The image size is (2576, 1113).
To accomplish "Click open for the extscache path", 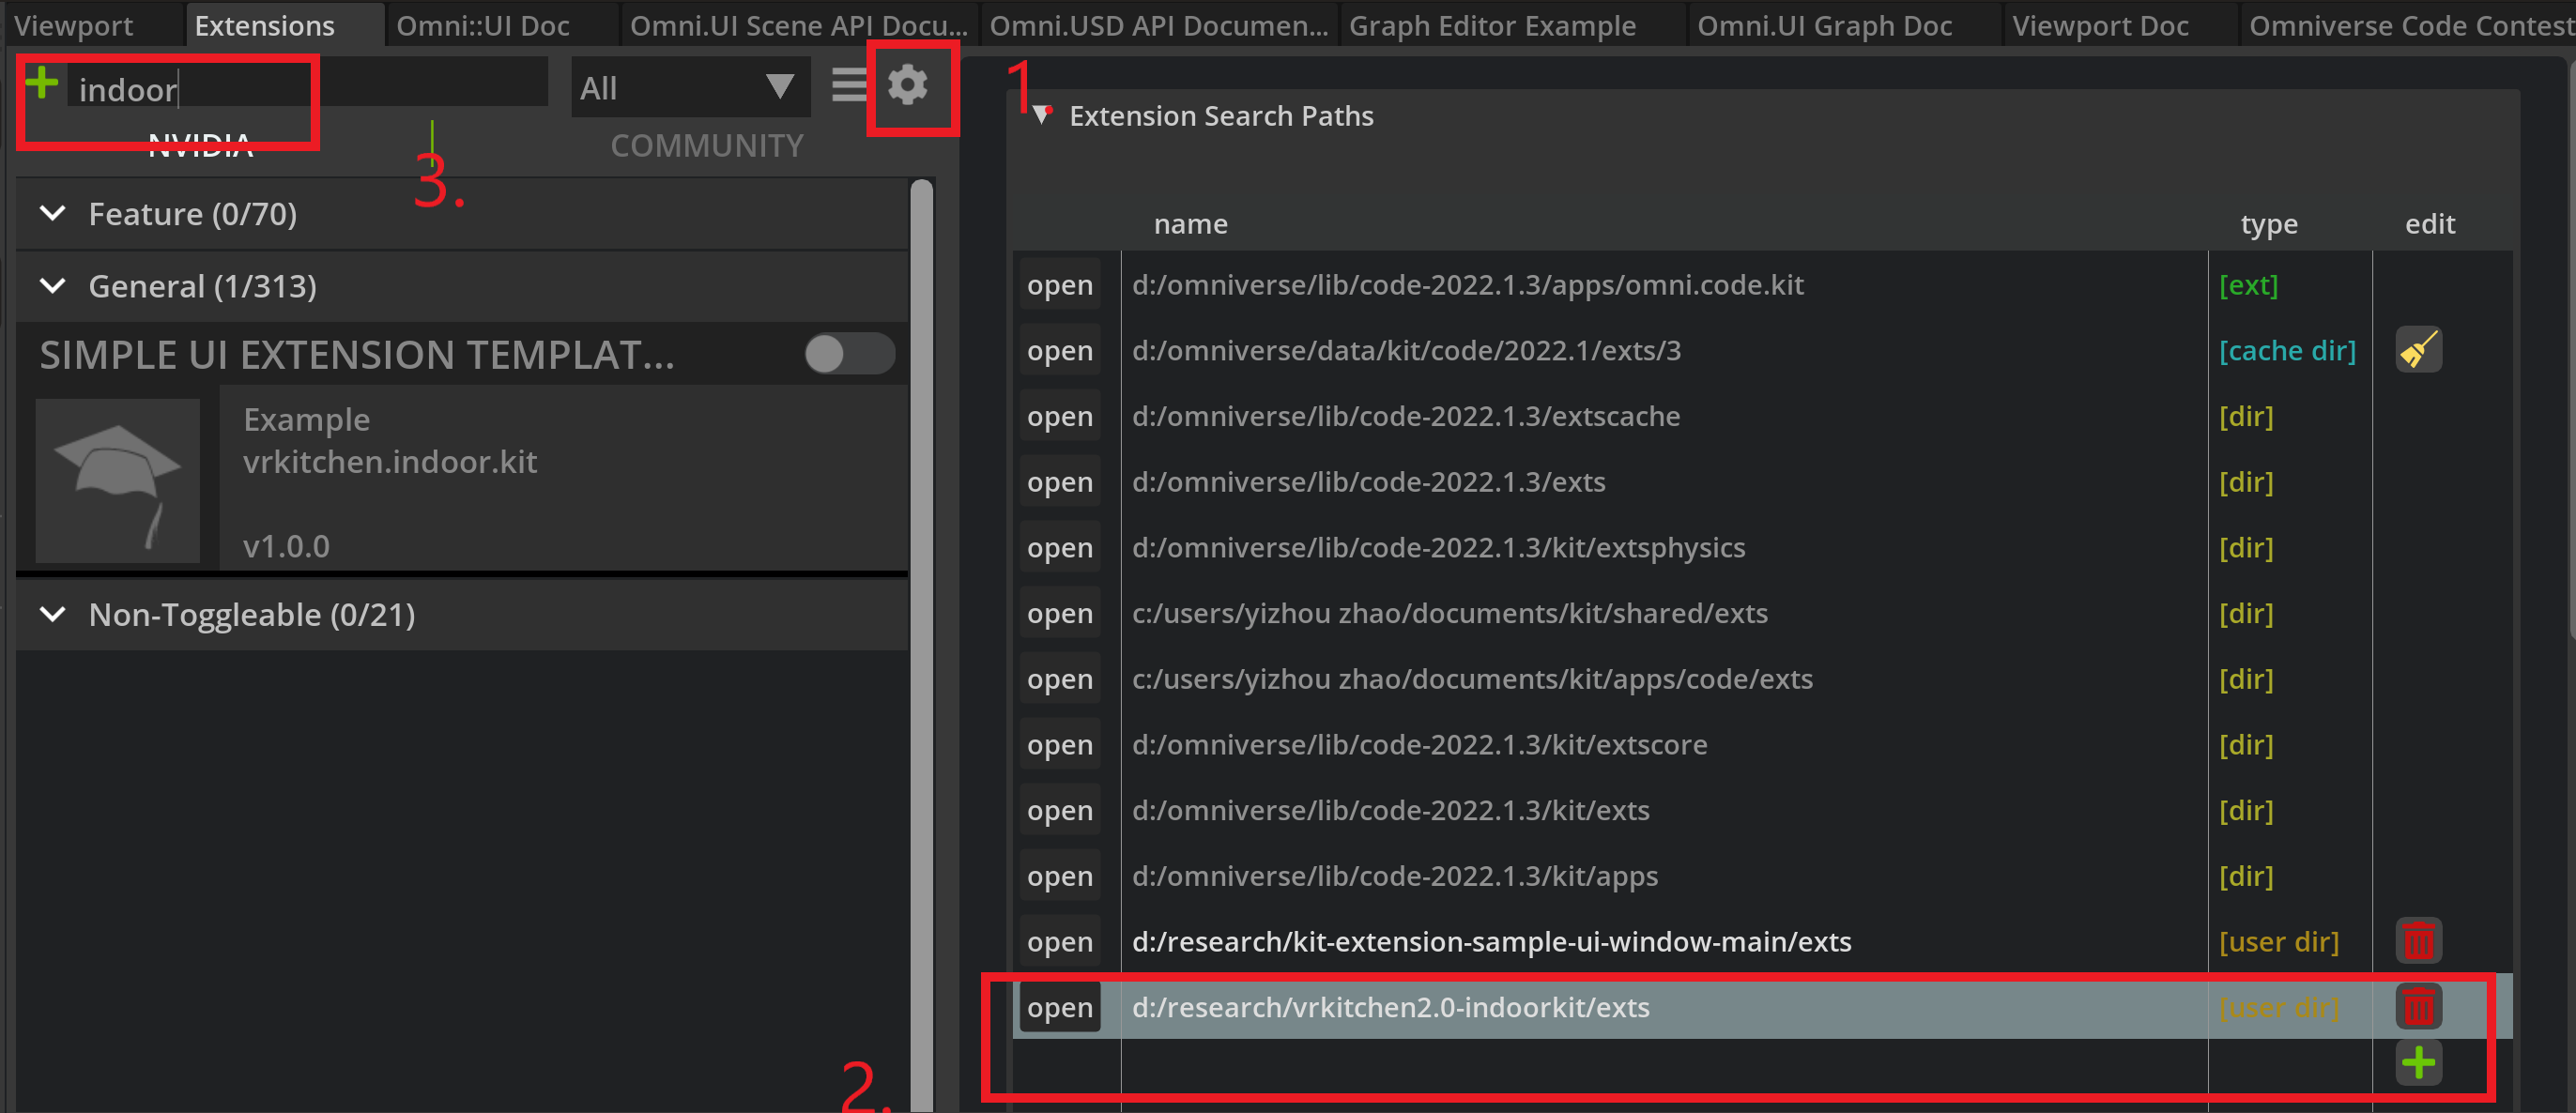I will coord(1060,416).
